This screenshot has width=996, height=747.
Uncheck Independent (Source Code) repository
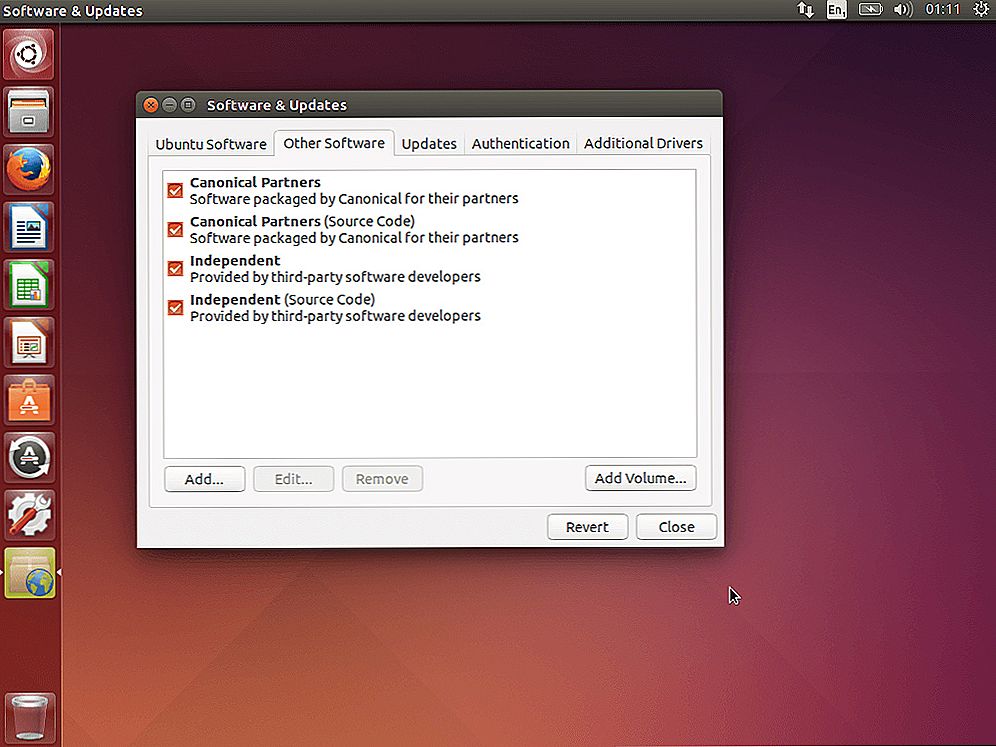click(175, 307)
